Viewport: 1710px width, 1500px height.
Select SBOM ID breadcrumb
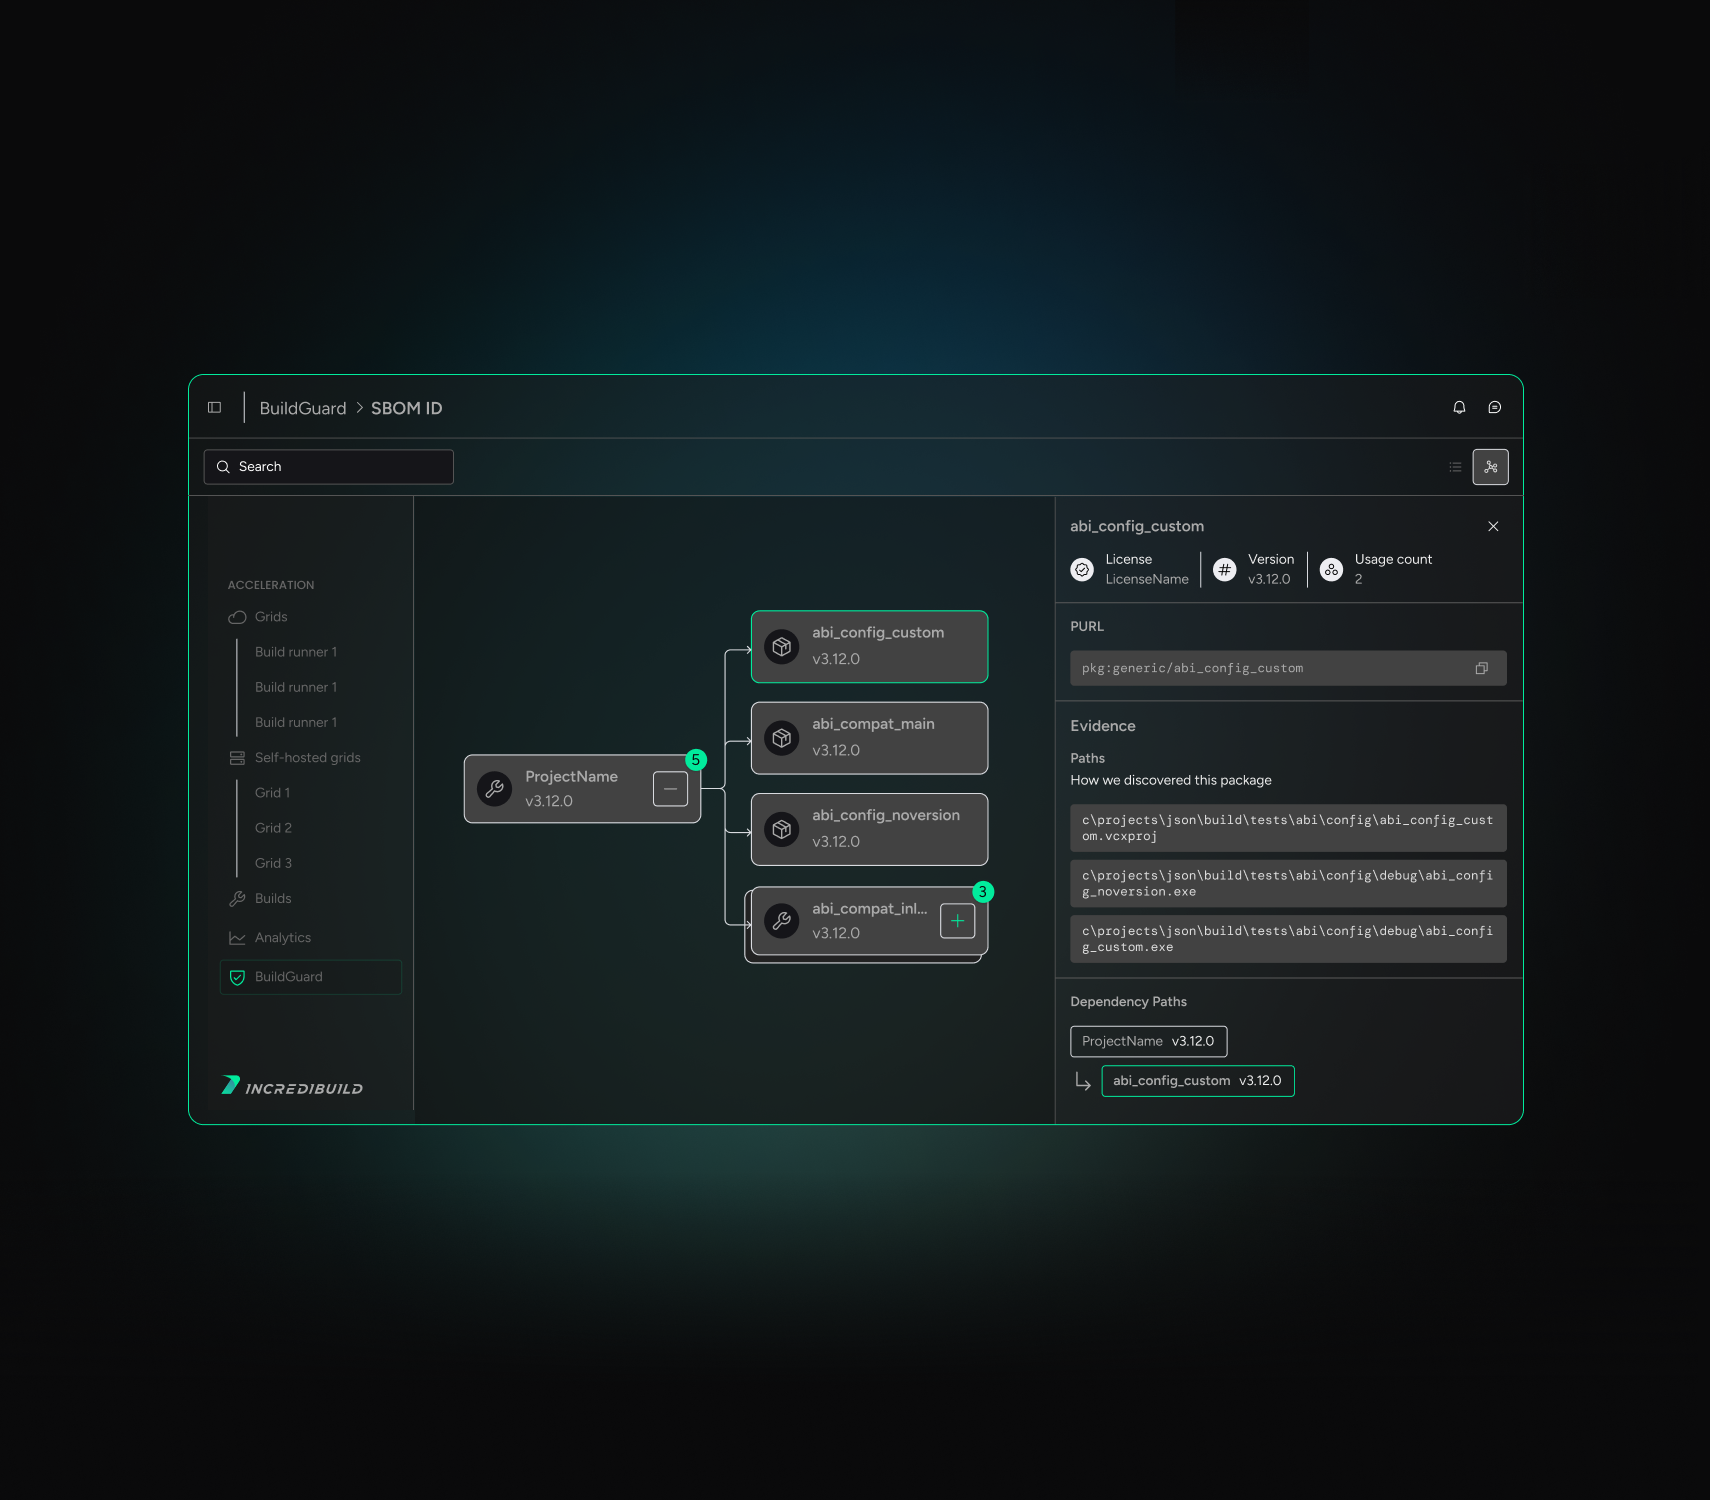tap(407, 408)
